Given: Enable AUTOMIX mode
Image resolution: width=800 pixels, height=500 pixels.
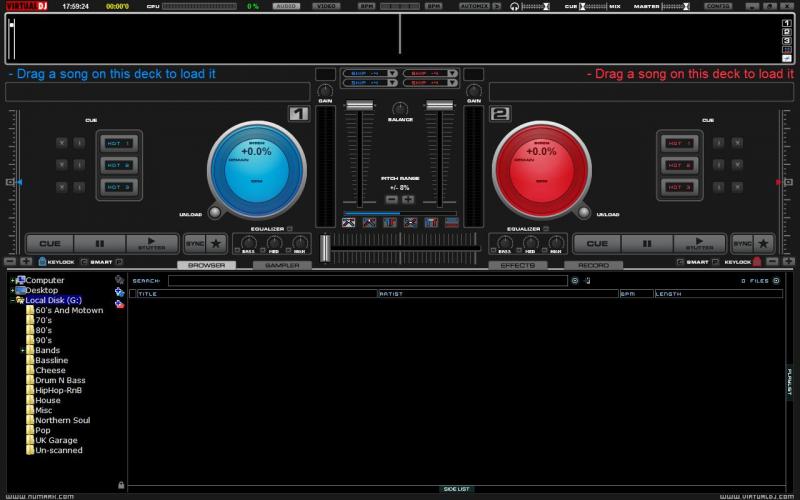Looking at the screenshot, I should click(x=474, y=6).
